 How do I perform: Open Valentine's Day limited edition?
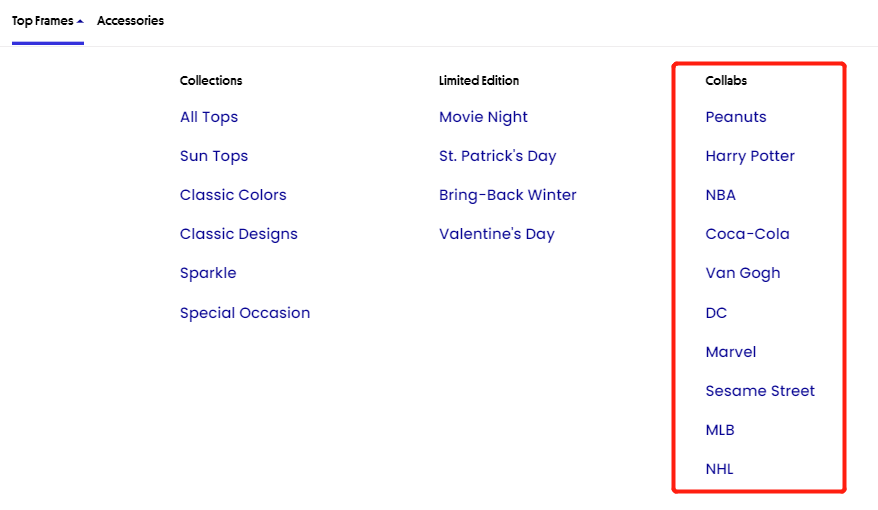[x=496, y=234]
